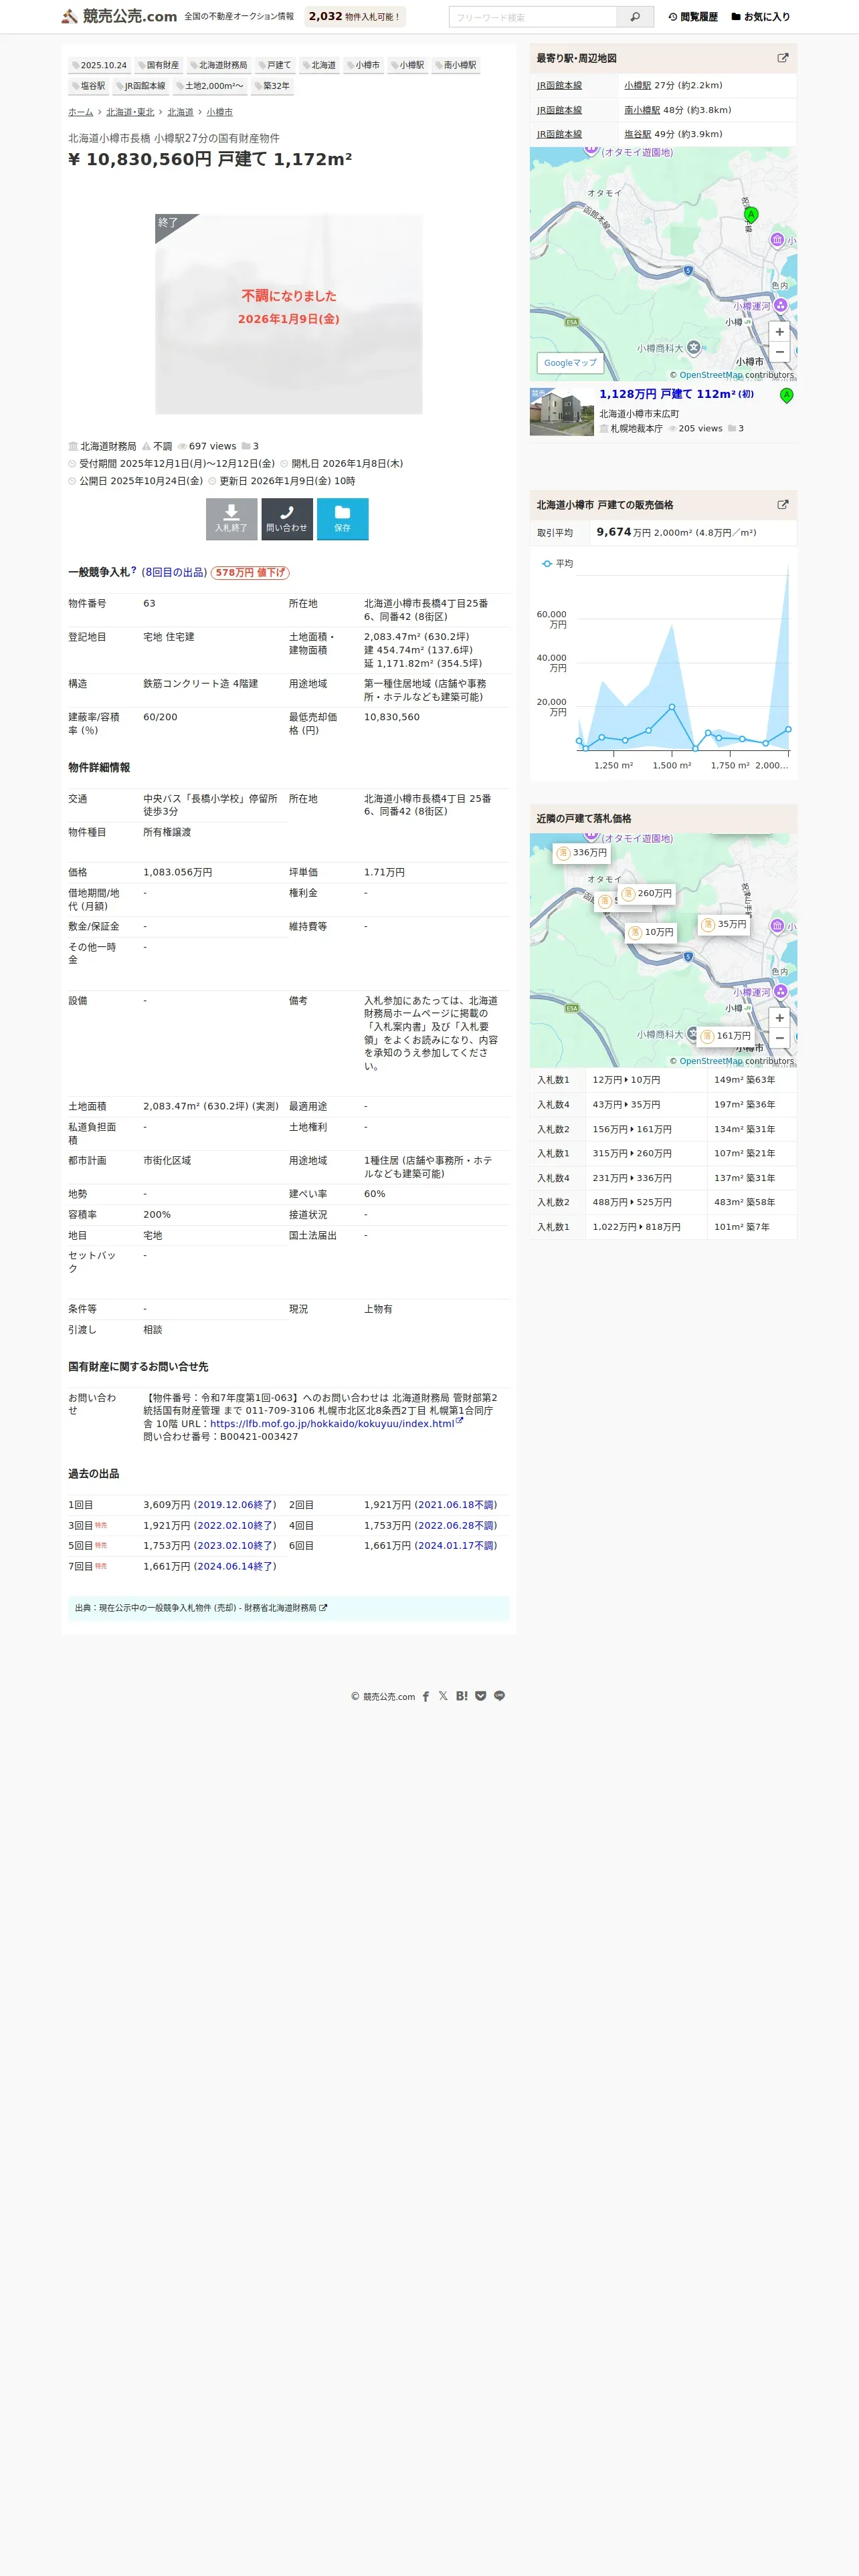Zoom out on the nearby-station map

coord(779,352)
